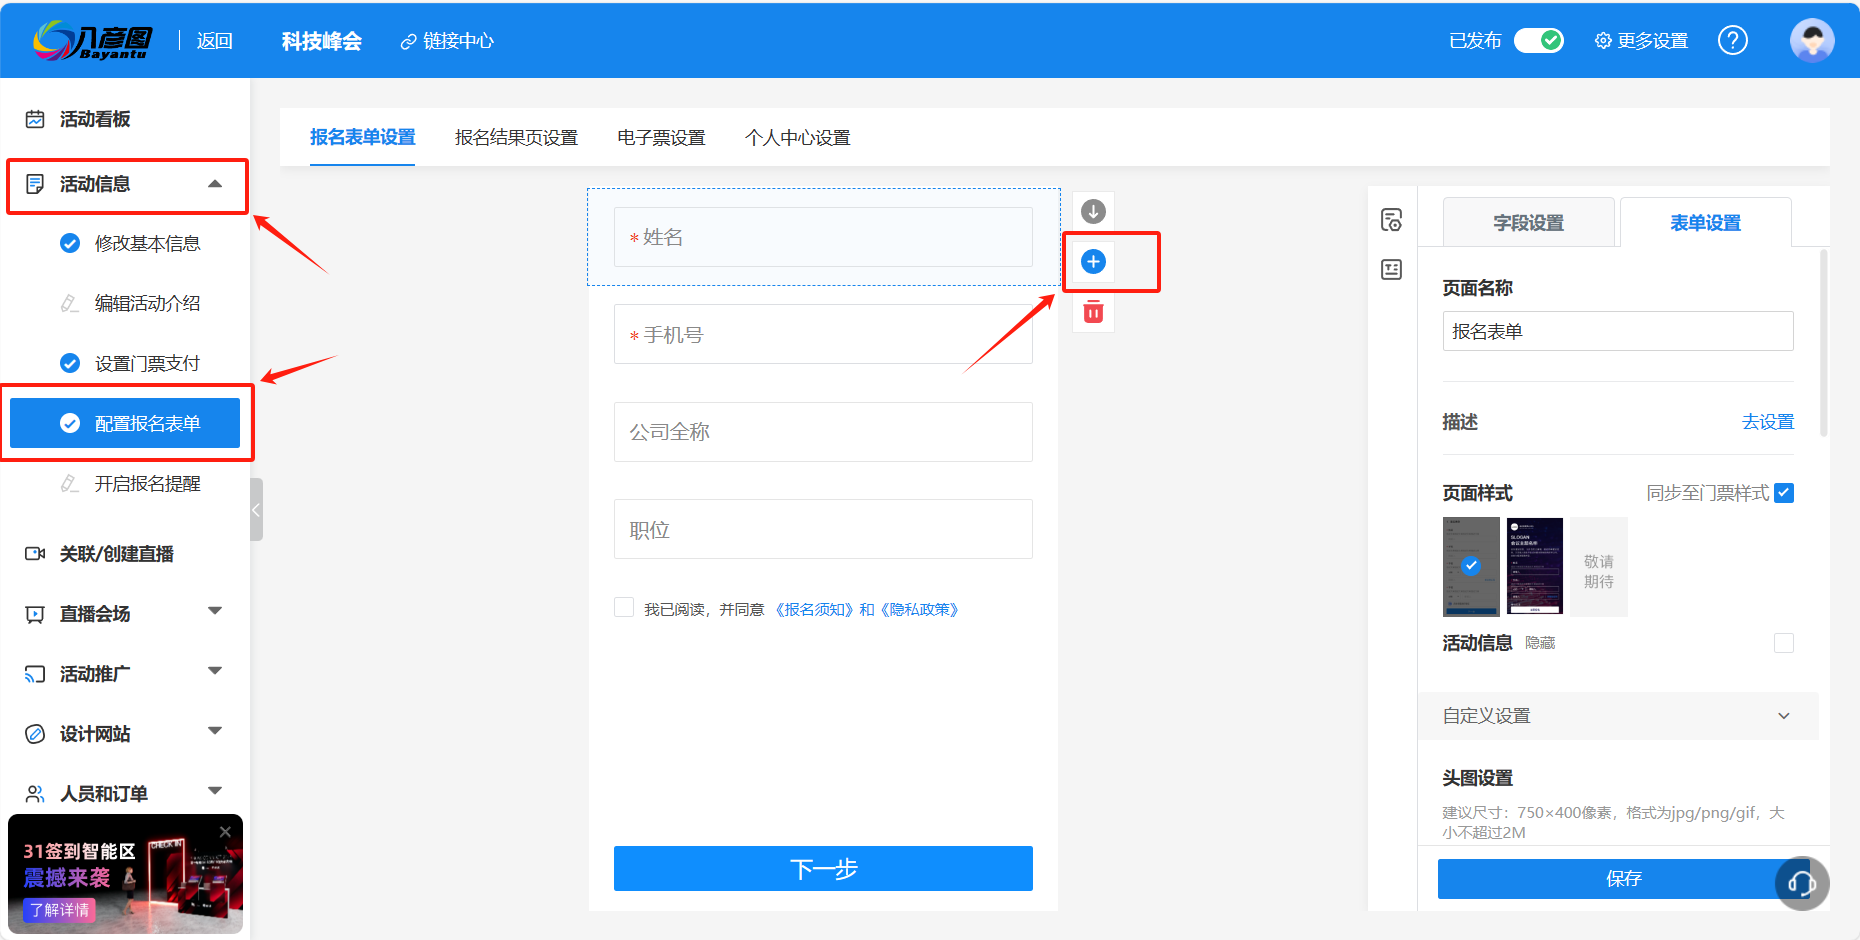Check the 我已阅读 agreement checkbox
Screen dimensions: 1860x940
(624, 607)
